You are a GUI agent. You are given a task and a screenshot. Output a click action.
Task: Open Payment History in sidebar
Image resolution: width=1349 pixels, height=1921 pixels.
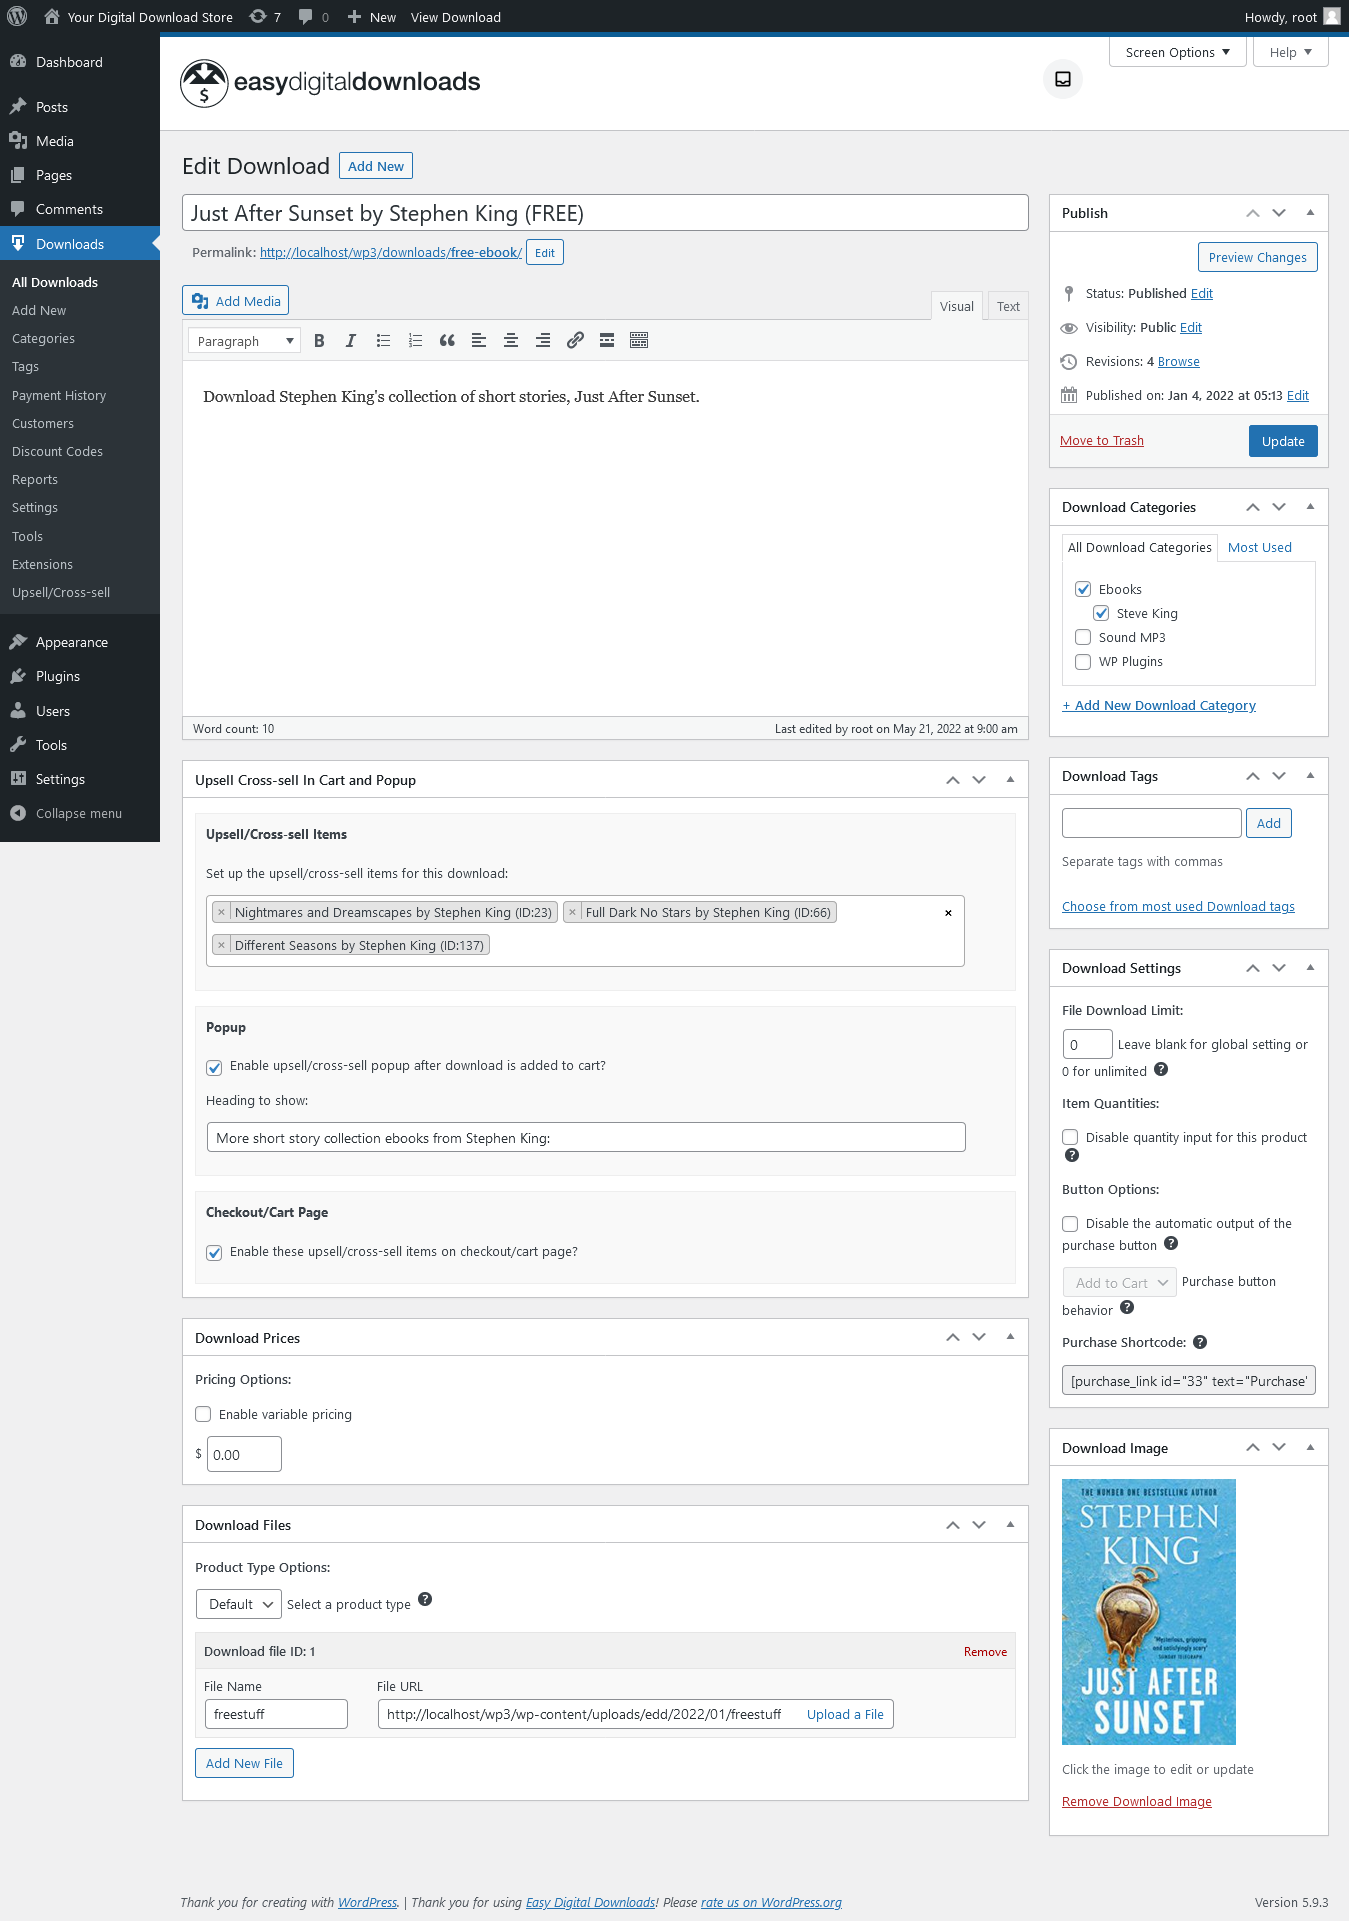59,395
